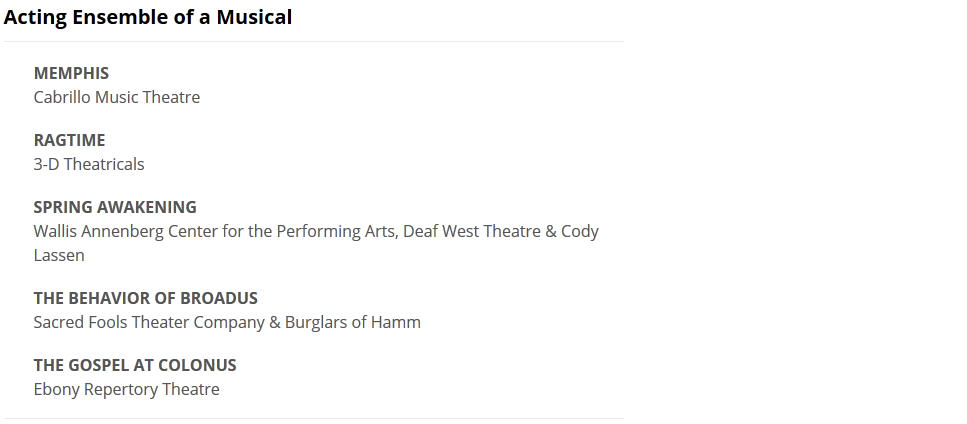Screen dimensions: 967x424
Task: Click the word Musical in the heading
Action: click(254, 17)
